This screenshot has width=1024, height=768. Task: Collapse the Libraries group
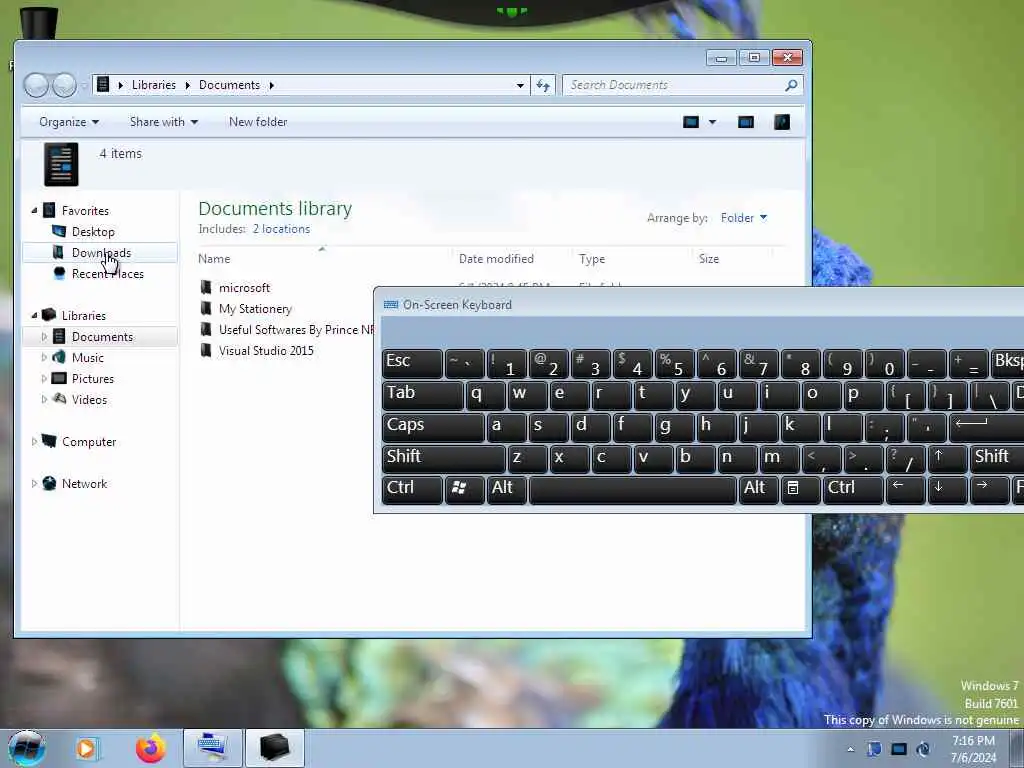pyautogui.click(x=34, y=315)
